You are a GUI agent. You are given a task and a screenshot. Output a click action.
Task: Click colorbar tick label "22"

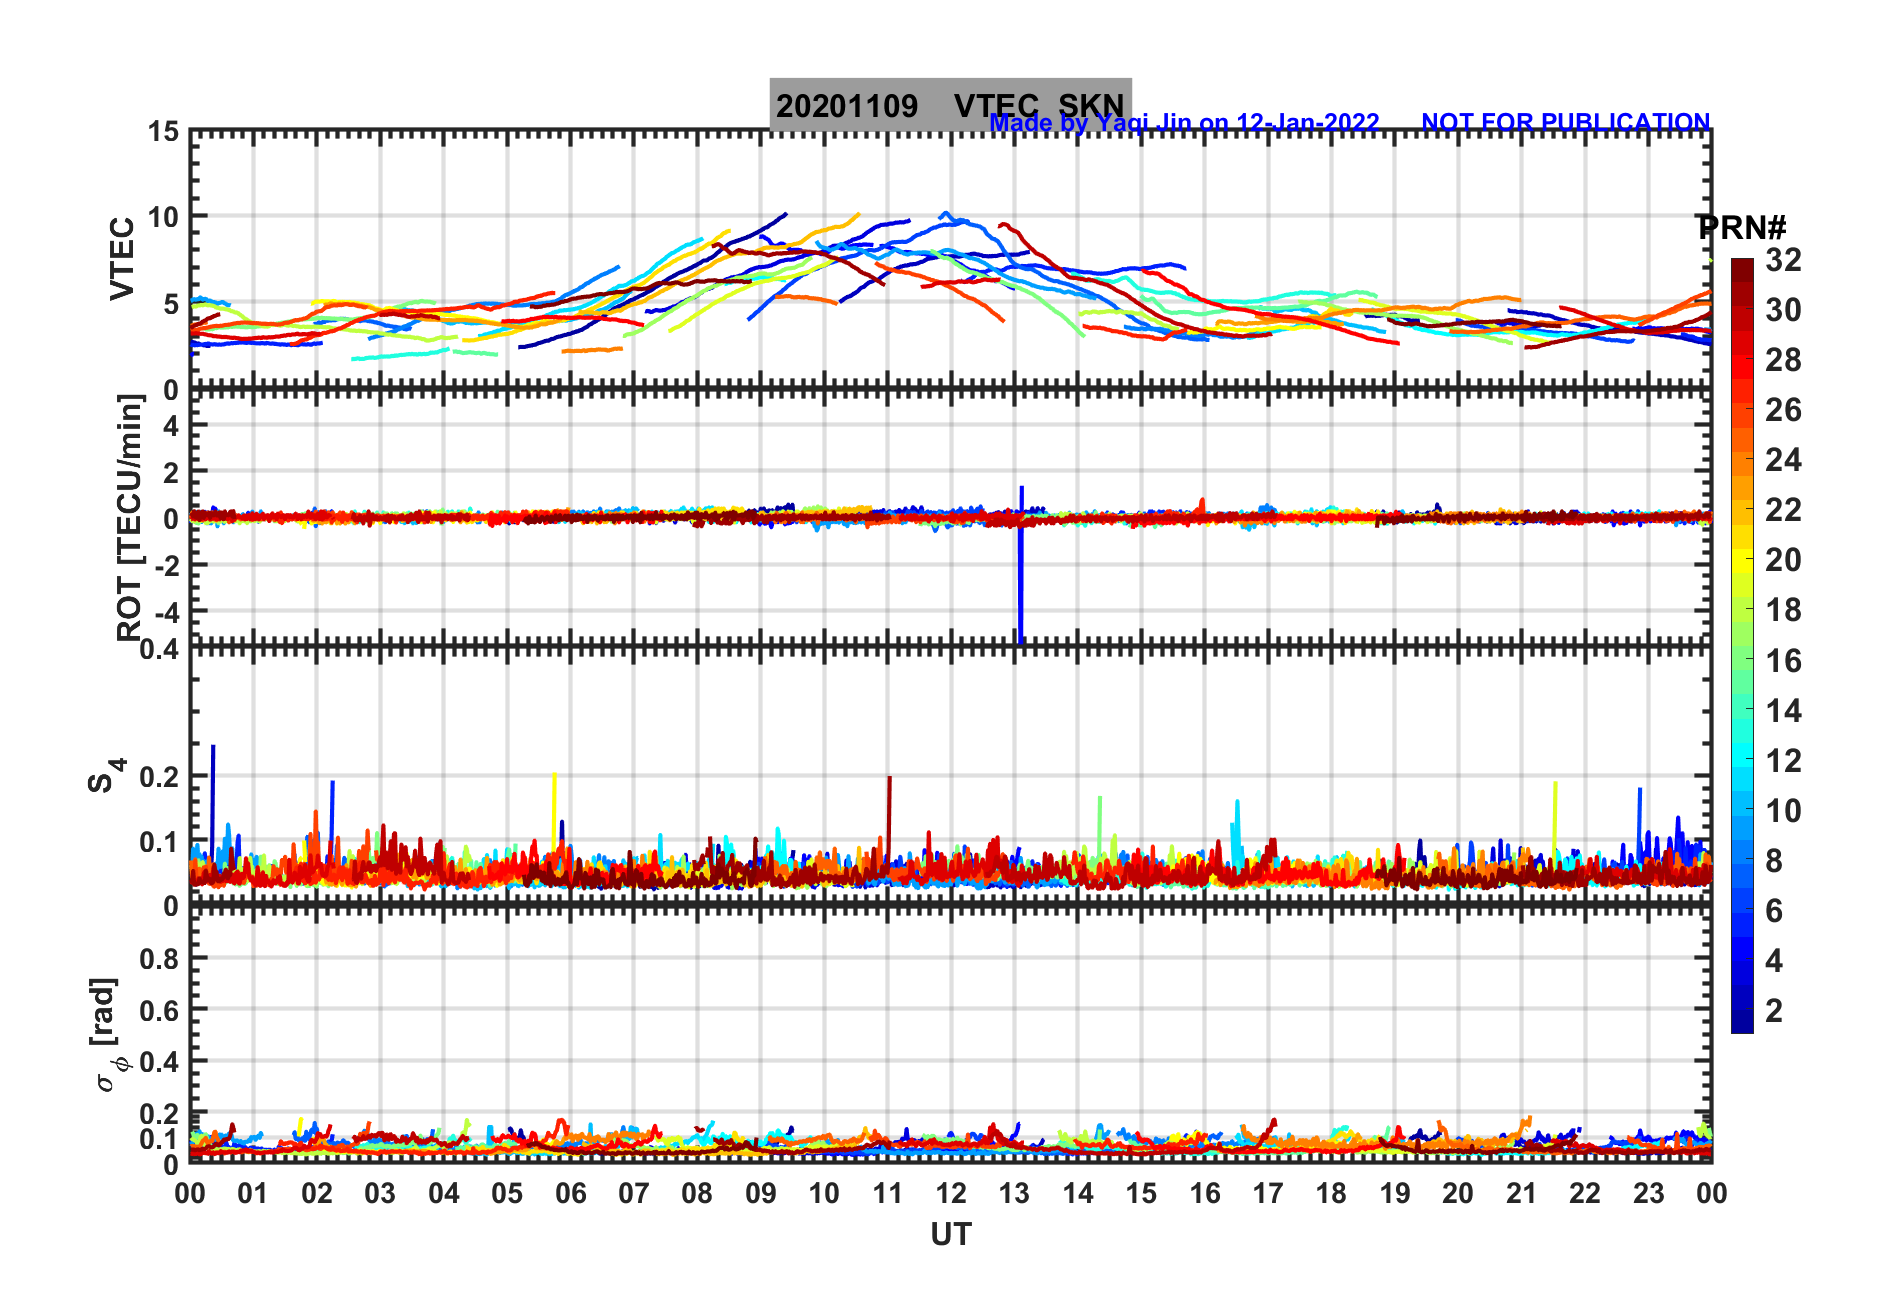(x=1783, y=510)
